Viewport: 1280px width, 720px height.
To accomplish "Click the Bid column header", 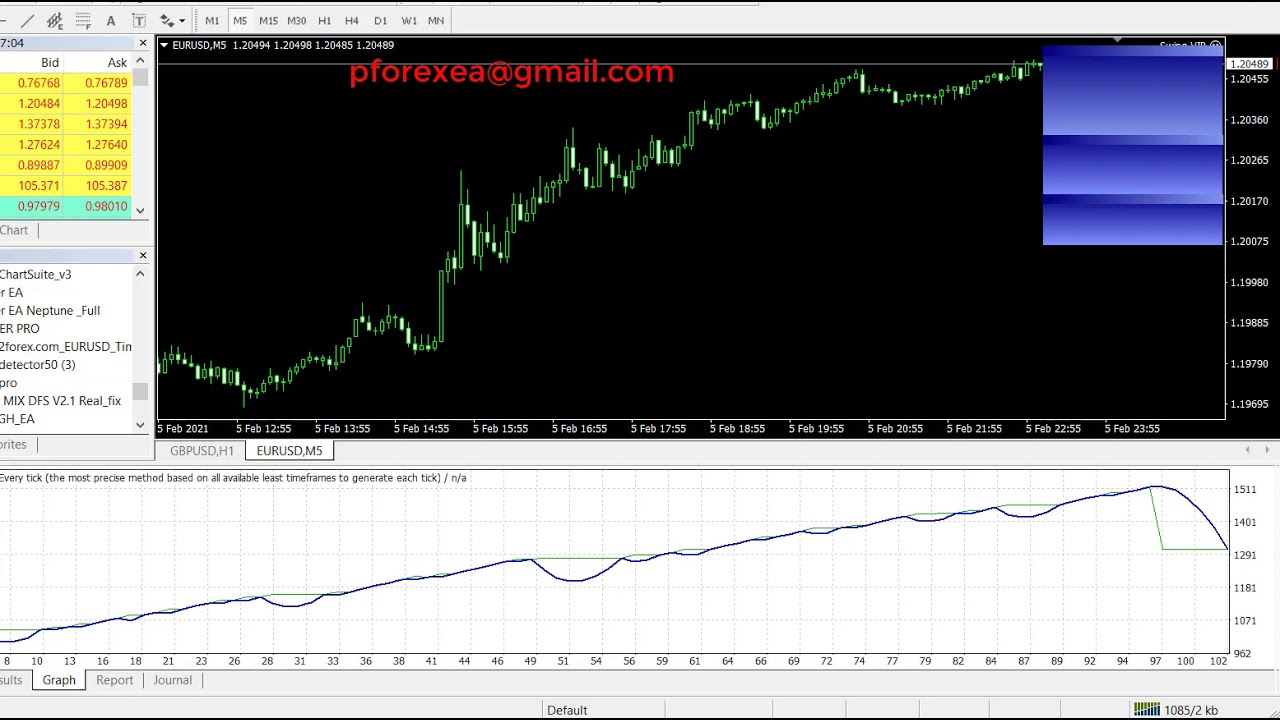I will [x=50, y=62].
